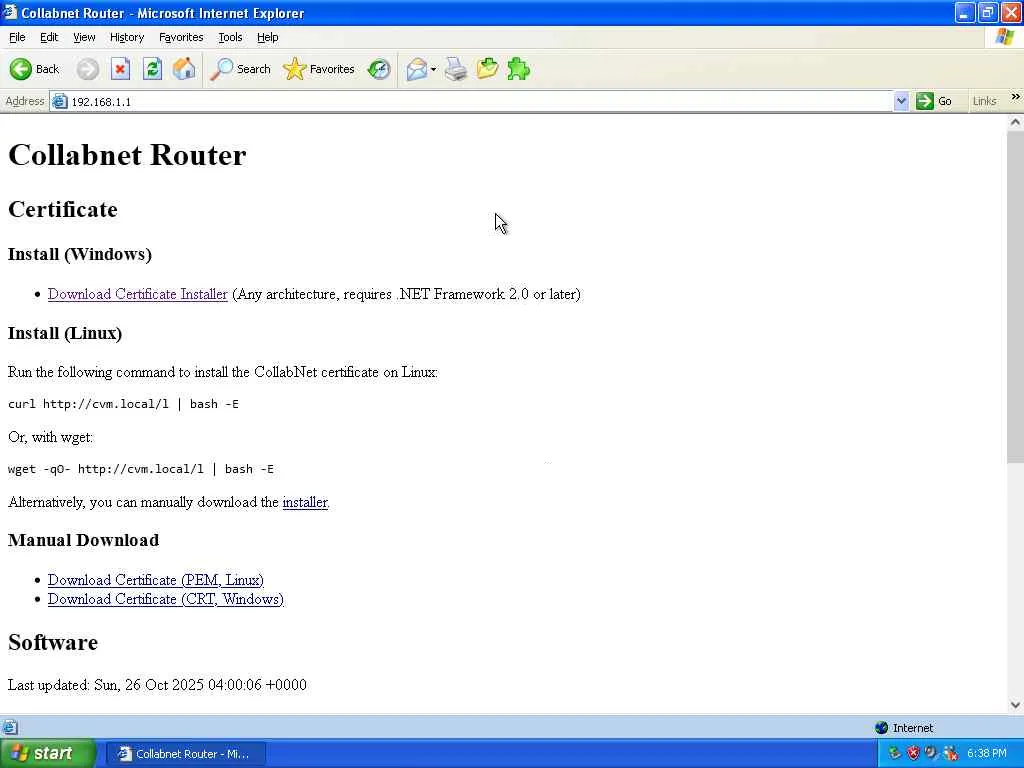
Task: Click the Go green arrow button
Action: point(934,101)
